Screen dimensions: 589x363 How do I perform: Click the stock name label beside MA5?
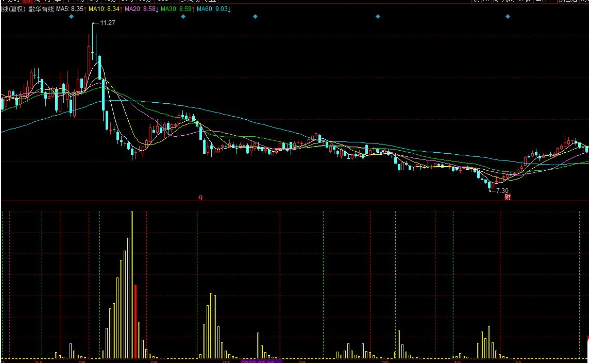pos(41,8)
